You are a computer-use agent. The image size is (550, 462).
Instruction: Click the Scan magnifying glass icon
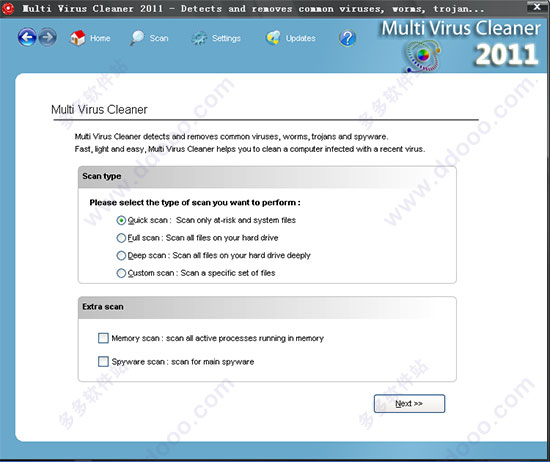137,38
